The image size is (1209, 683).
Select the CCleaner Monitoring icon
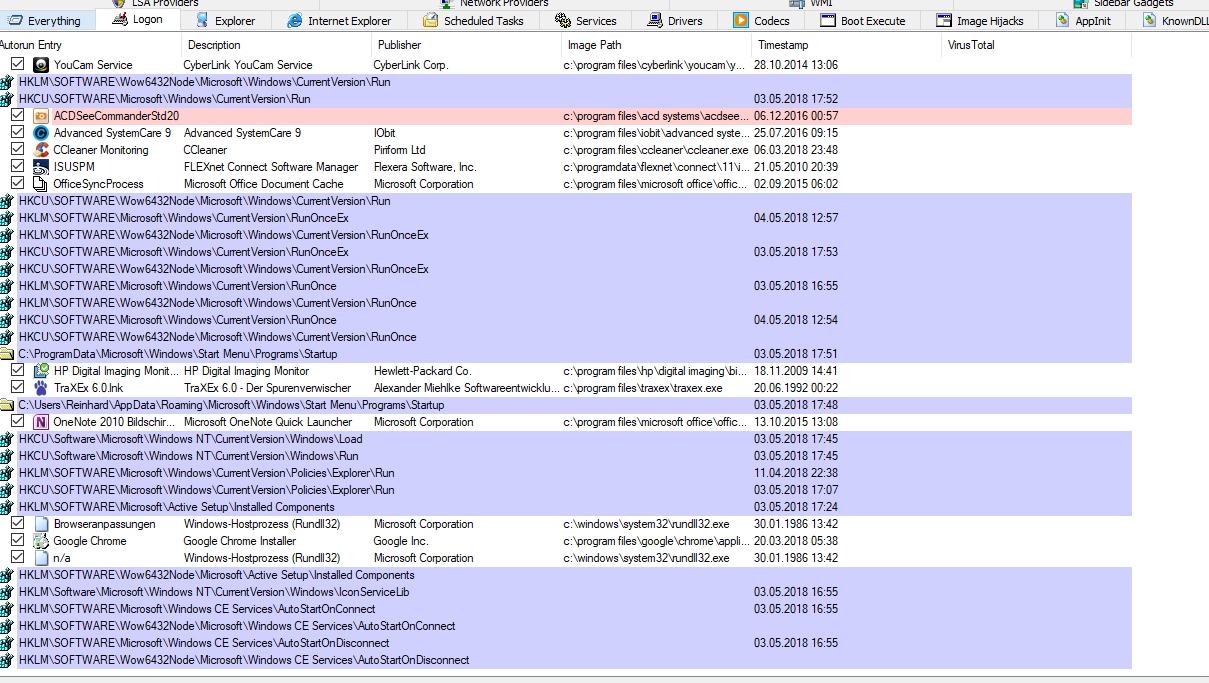(41, 150)
